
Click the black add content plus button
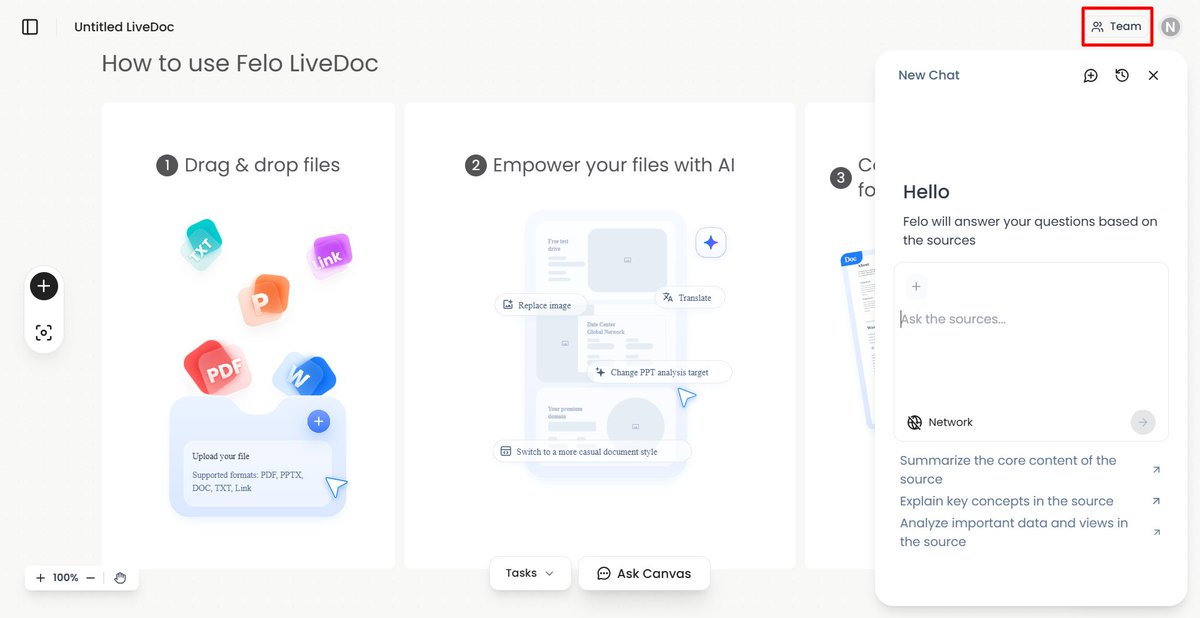44,286
